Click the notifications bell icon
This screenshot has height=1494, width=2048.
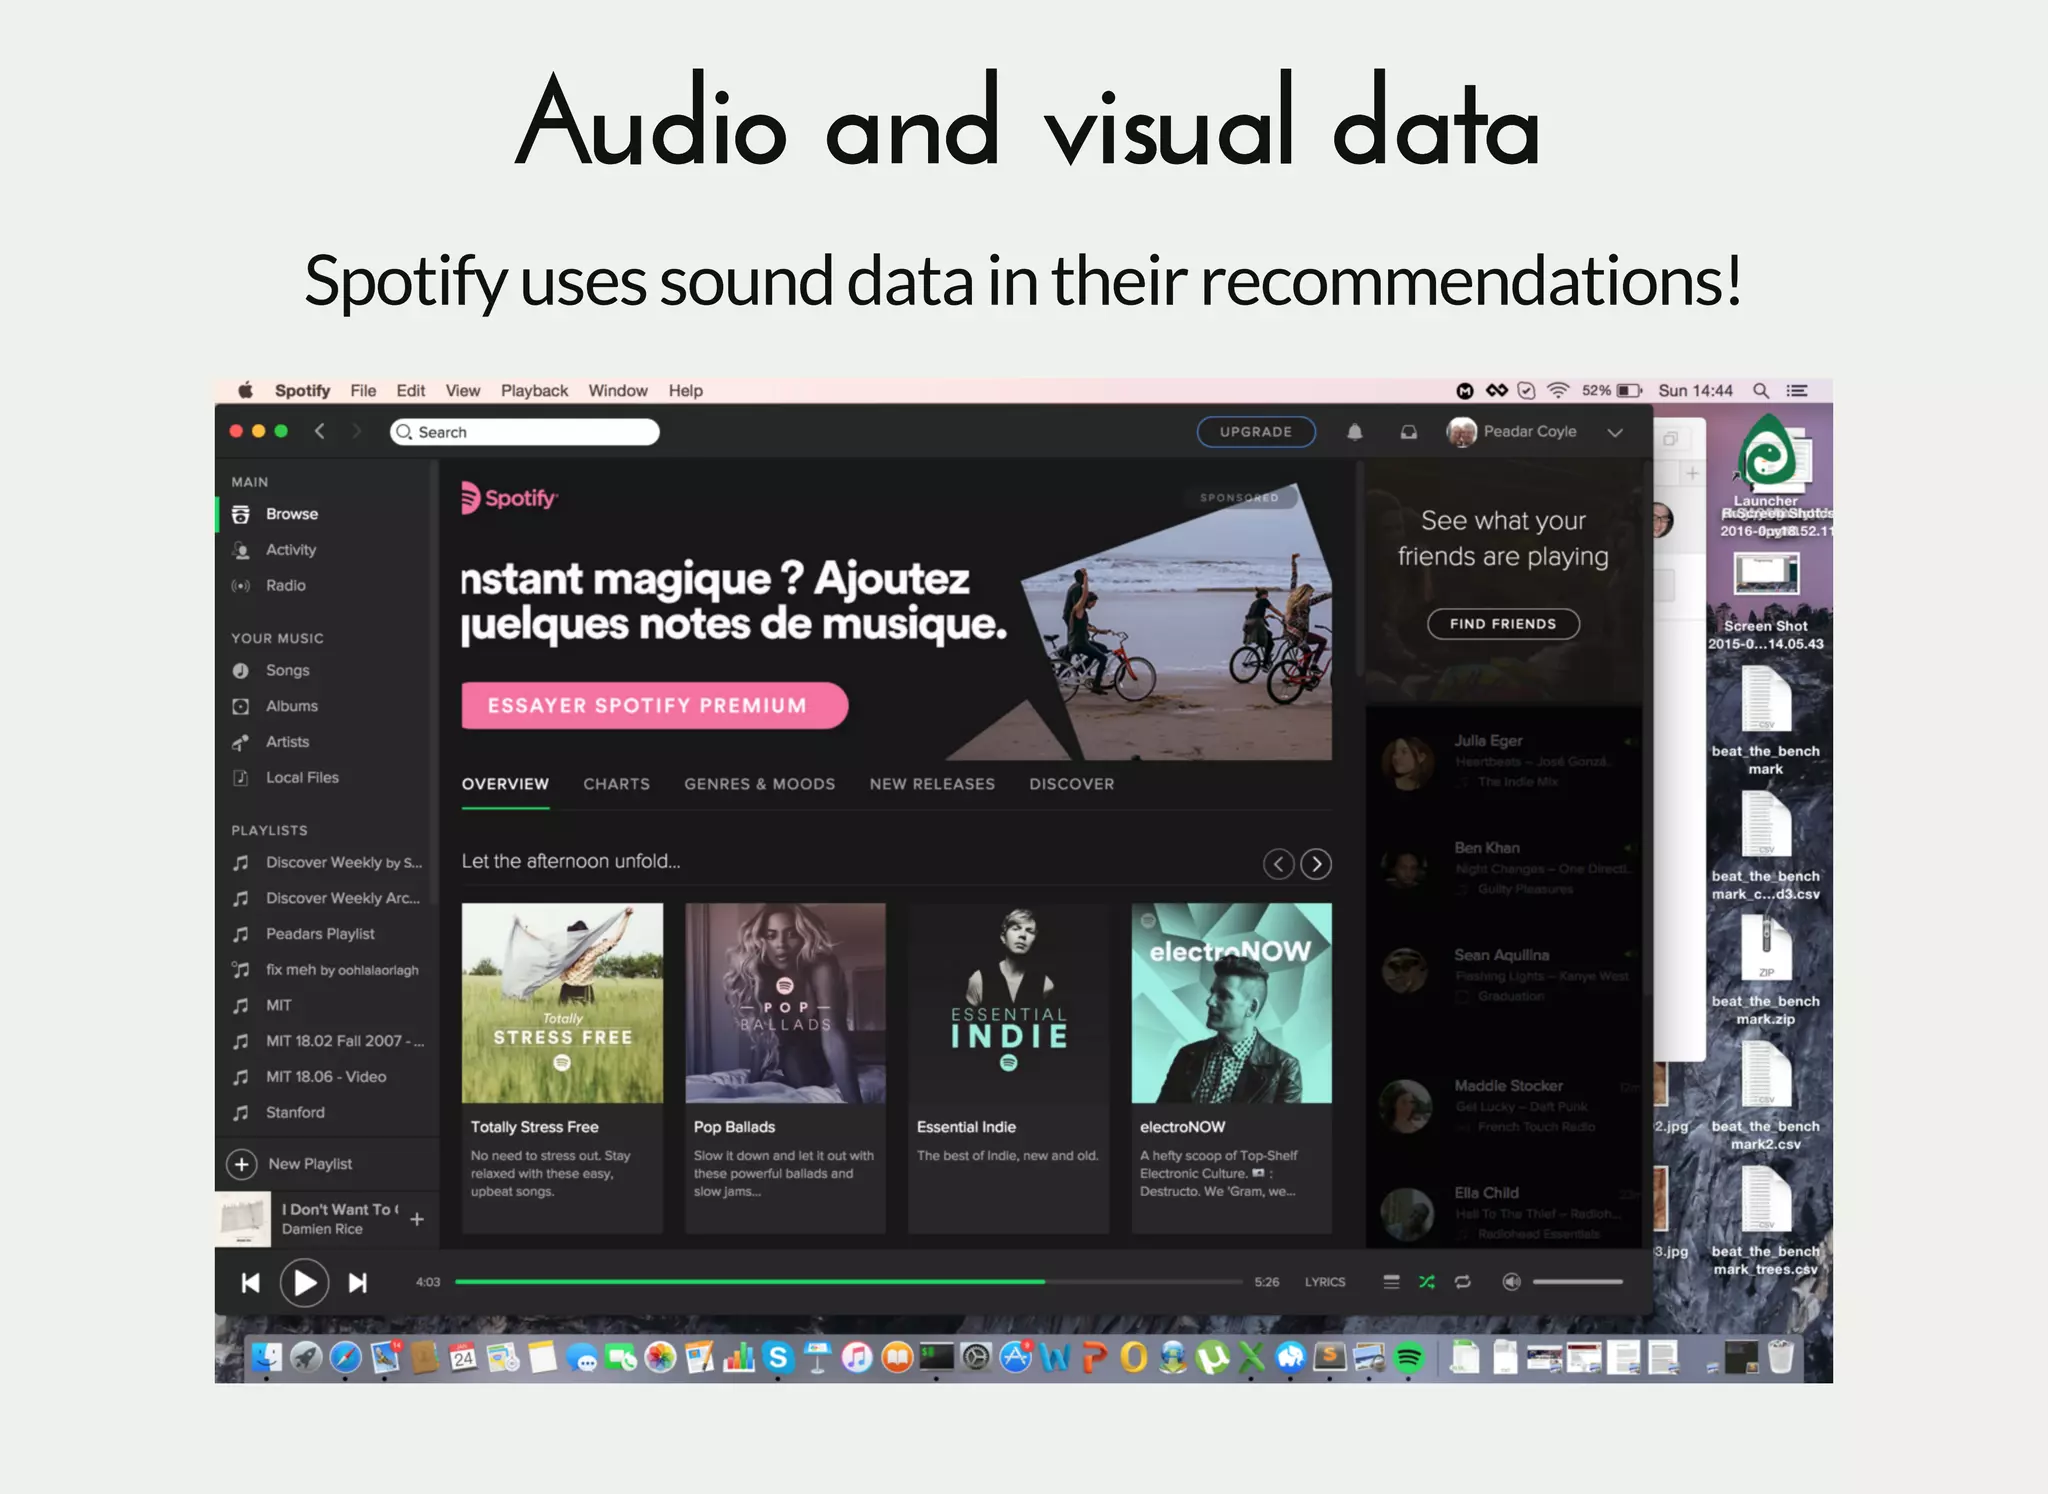click(1355, 432)
